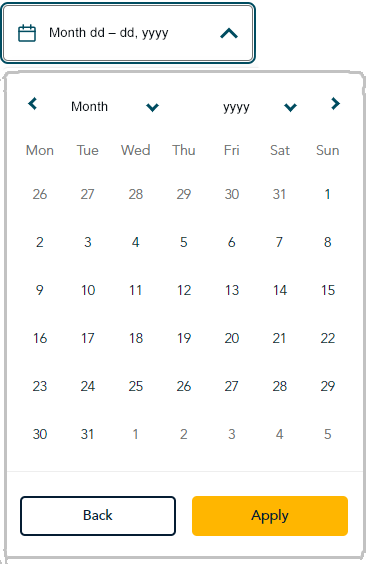Select day 1 on first Sunday
This screenshot has width=366, height=564.
pyautogui.click(x=328, y=194)
